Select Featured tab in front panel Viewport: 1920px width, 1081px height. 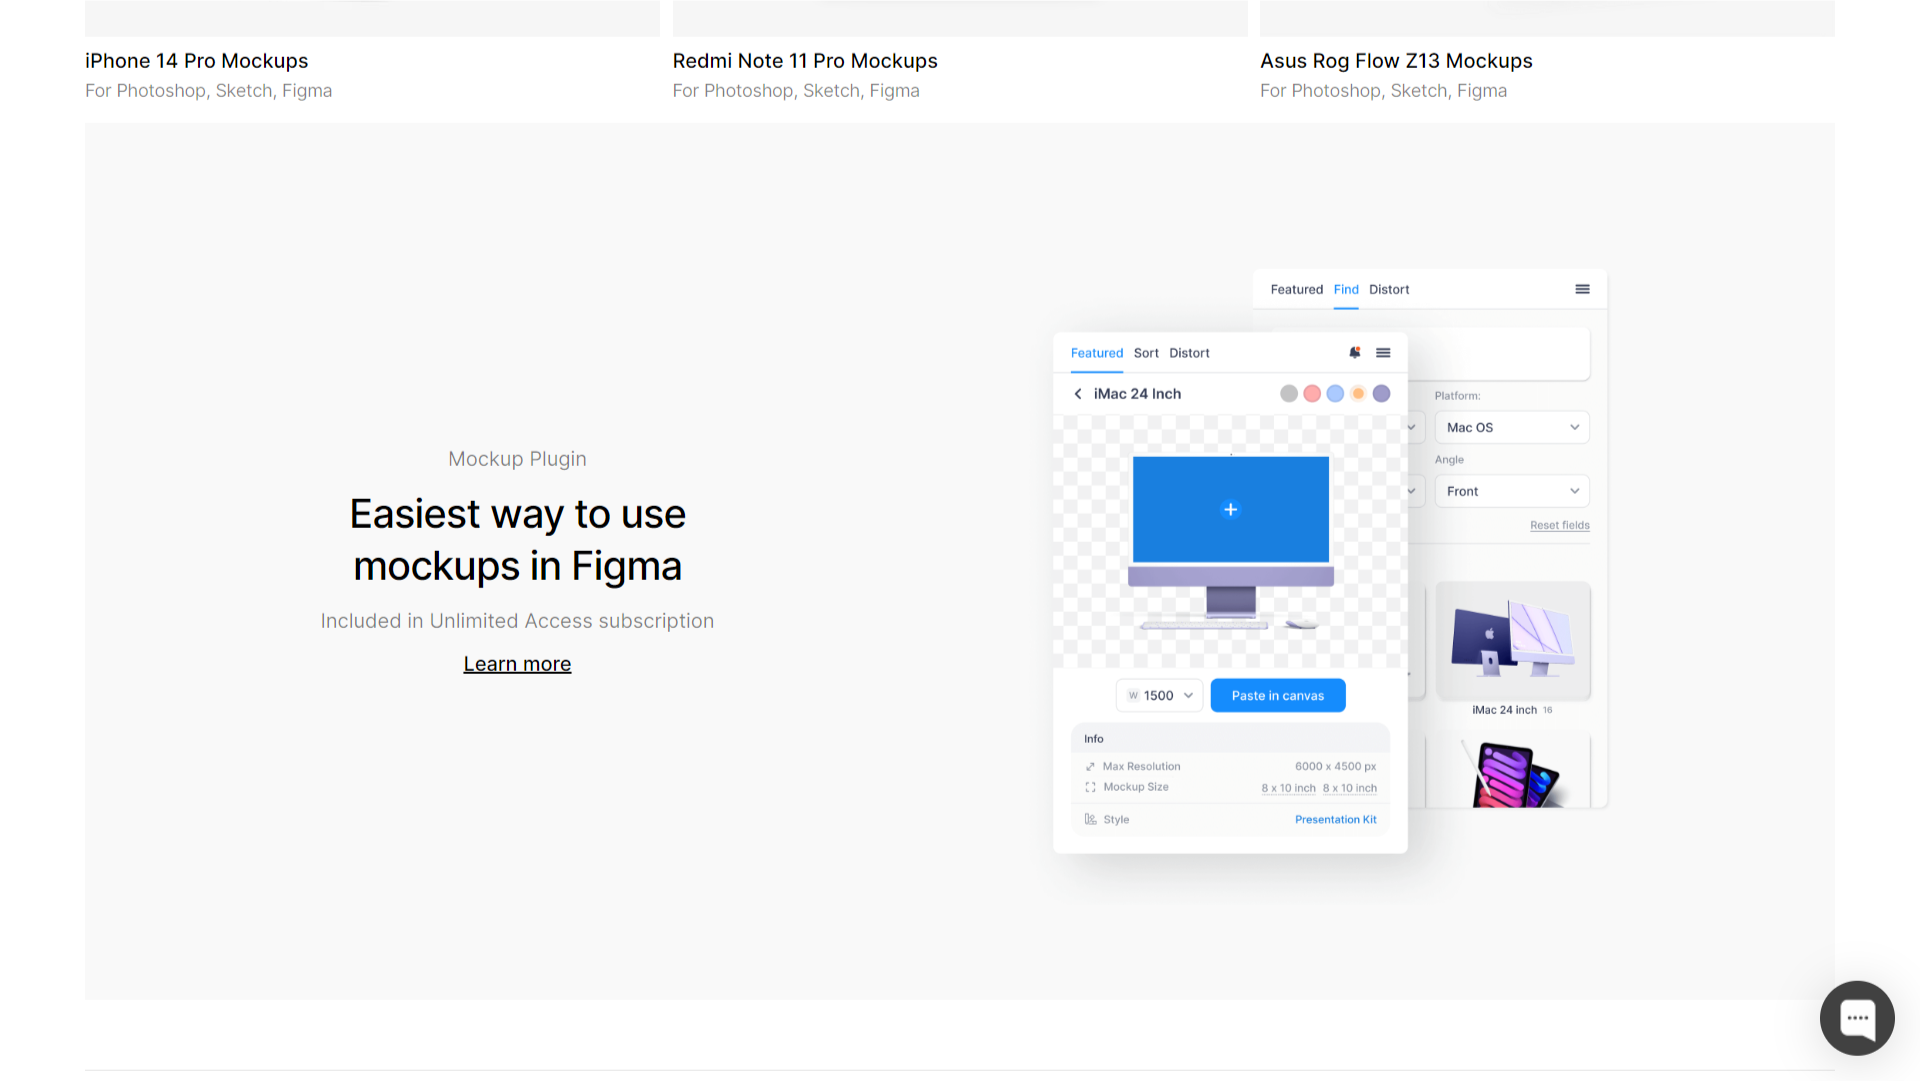coord(1097,353)
